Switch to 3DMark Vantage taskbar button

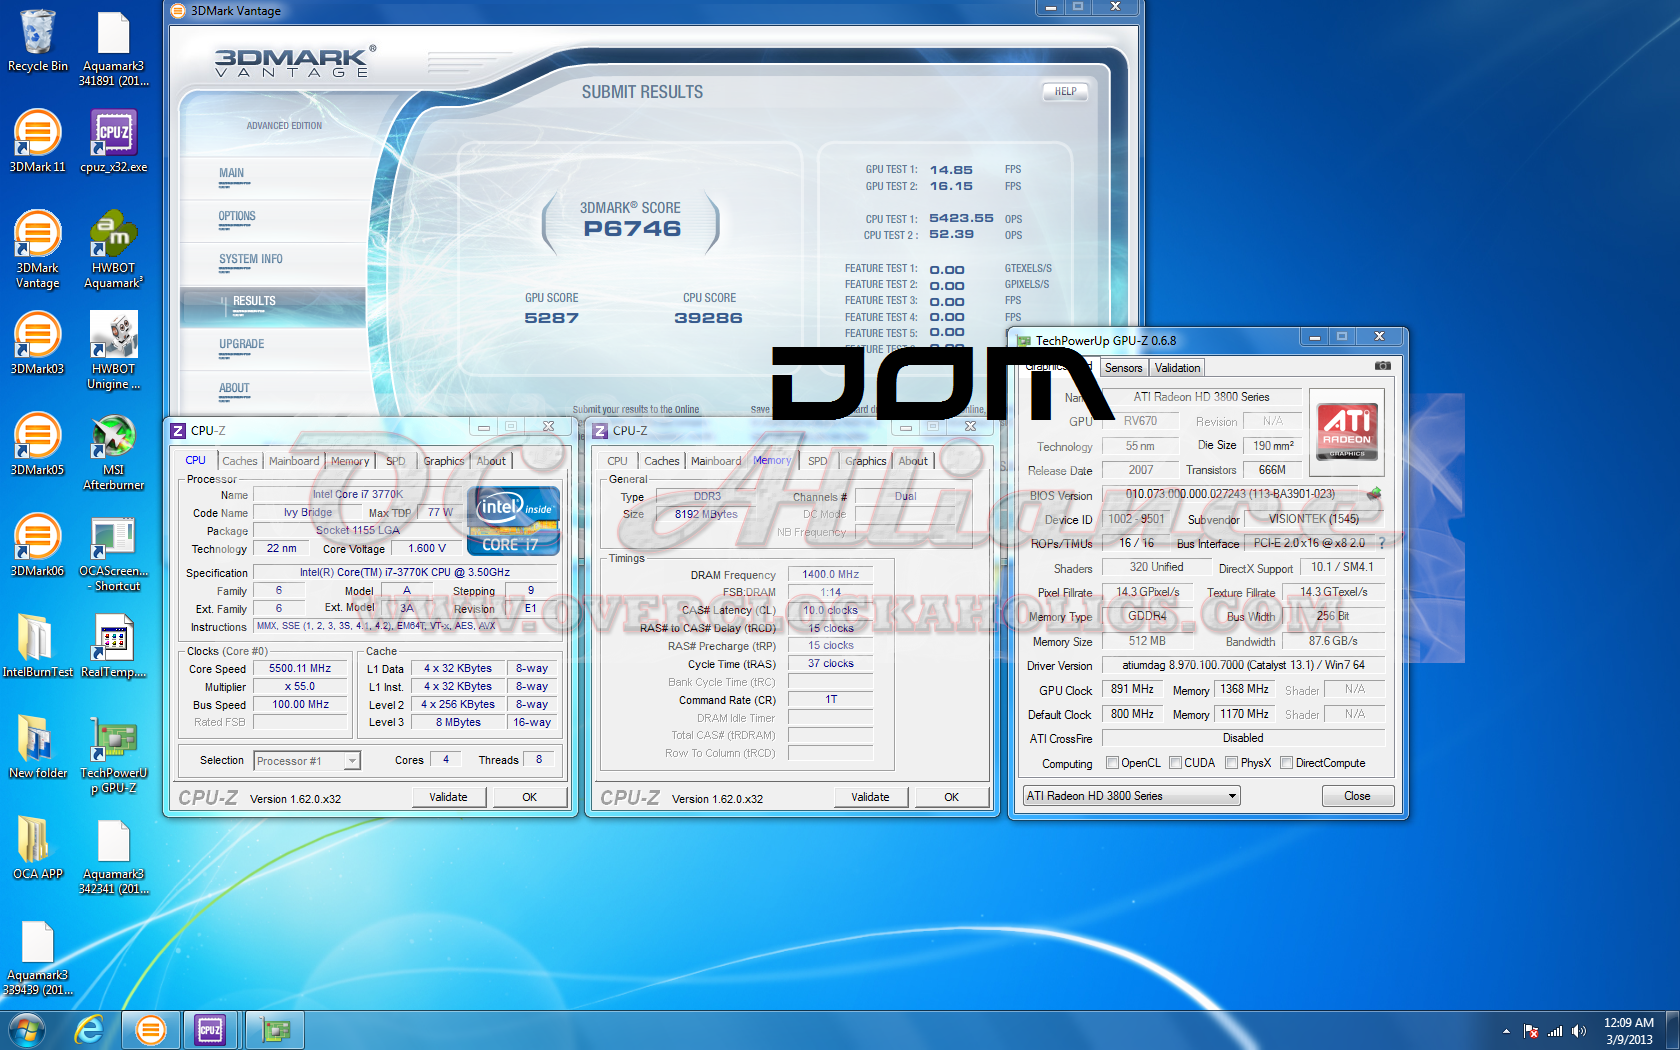coord(151,1029)
